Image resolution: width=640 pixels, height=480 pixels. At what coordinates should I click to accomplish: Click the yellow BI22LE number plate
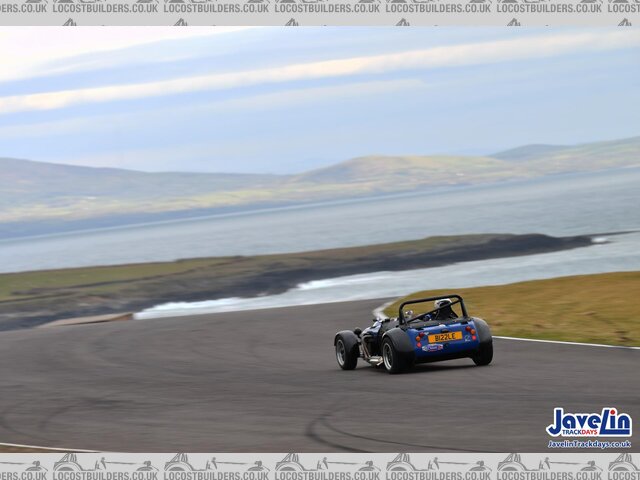[444, 337]
